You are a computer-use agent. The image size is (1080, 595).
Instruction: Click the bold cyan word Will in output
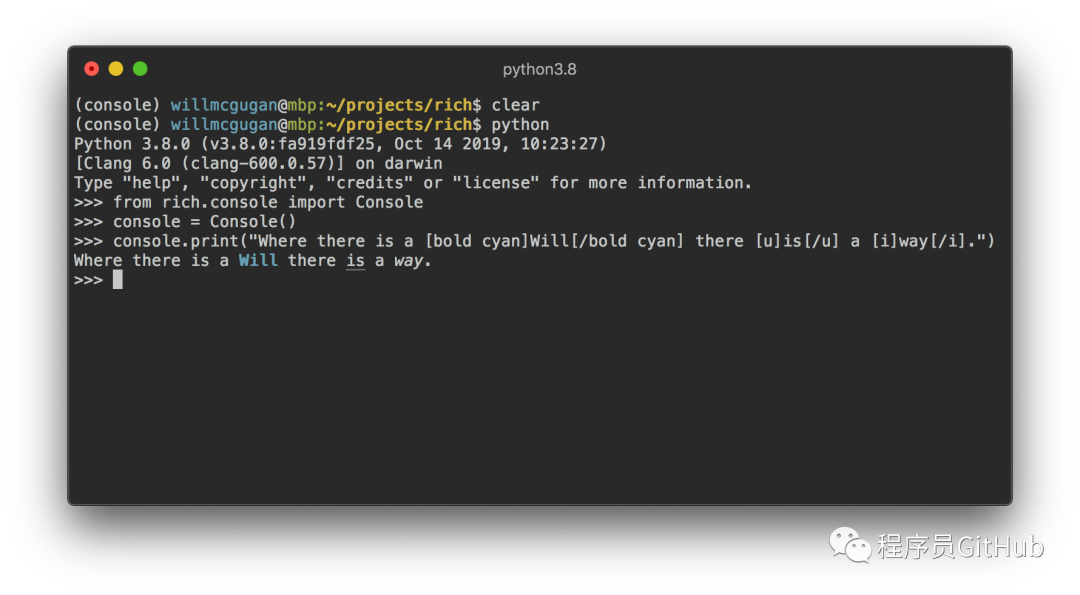click(x=258, y=260)
